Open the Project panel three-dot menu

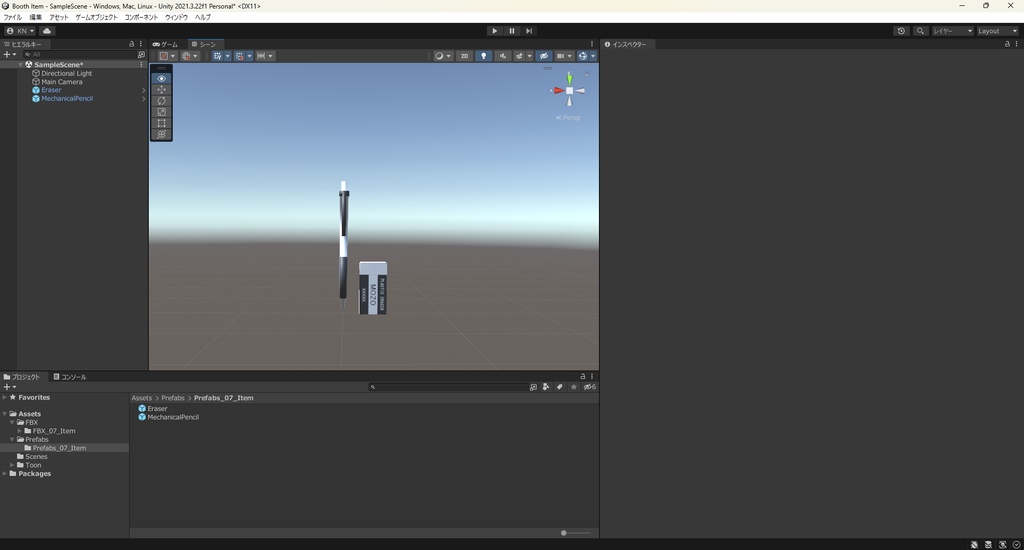coord(592,376)
